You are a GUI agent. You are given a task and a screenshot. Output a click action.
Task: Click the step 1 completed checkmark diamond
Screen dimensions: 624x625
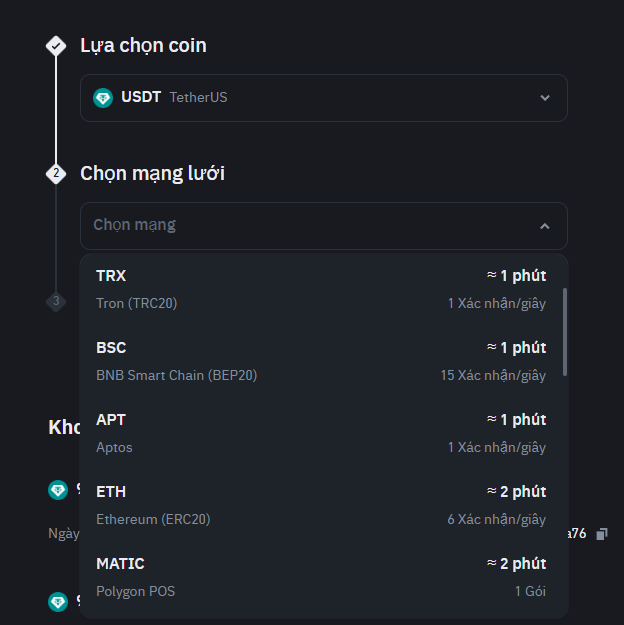coord(56,46)
